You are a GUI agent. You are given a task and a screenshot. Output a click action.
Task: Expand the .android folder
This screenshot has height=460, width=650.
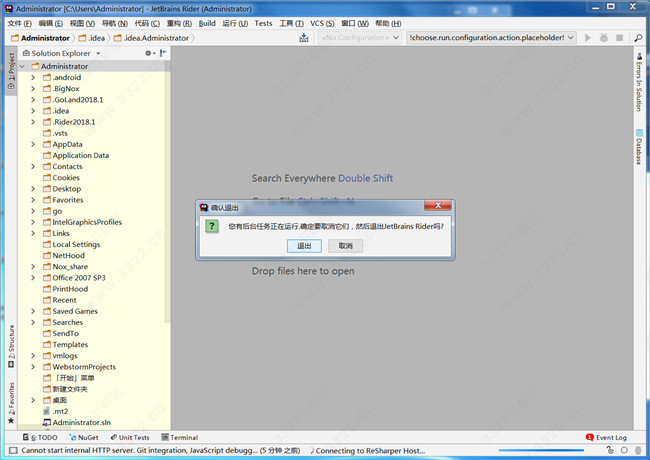(33, 77)
